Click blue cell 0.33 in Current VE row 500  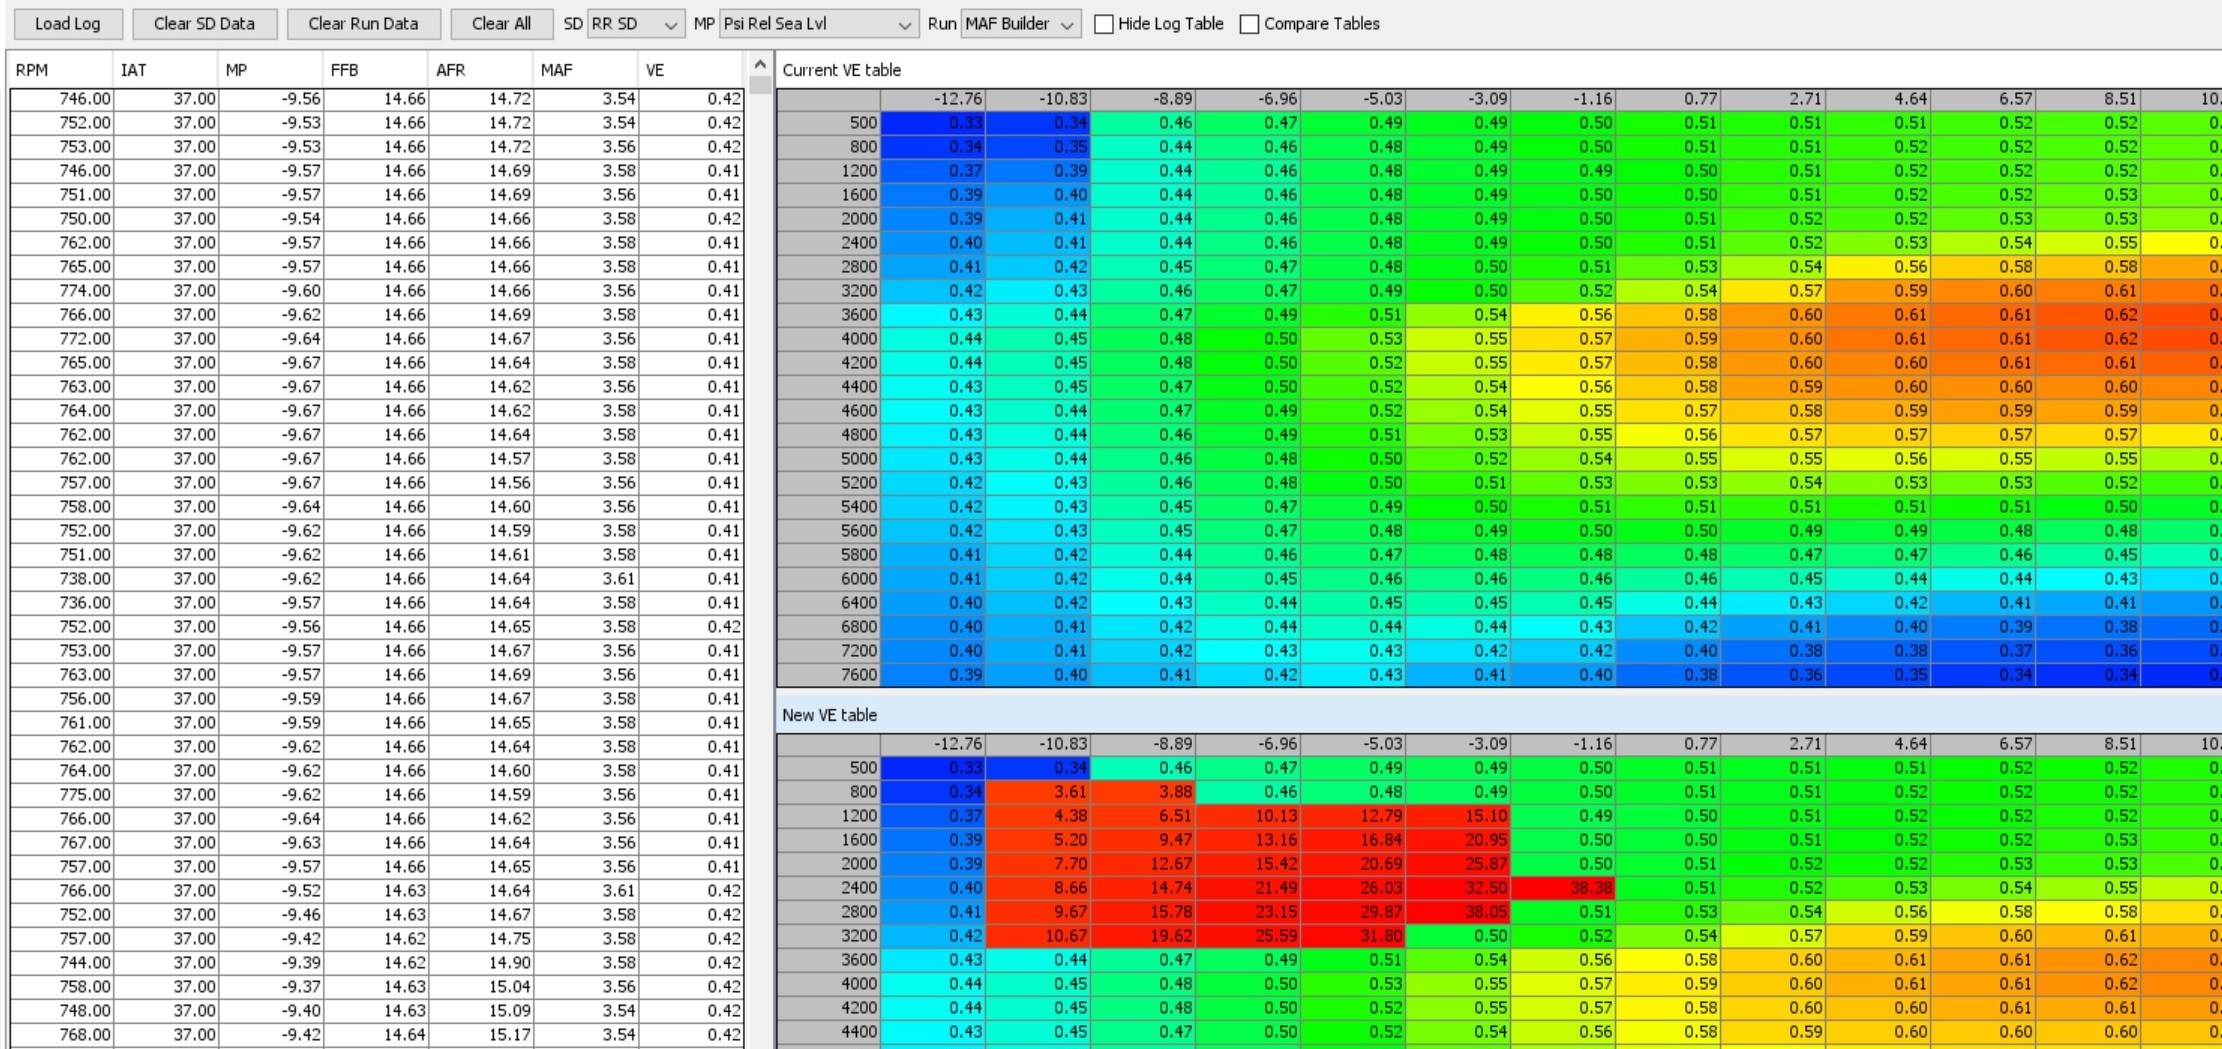tap(933, 123)
